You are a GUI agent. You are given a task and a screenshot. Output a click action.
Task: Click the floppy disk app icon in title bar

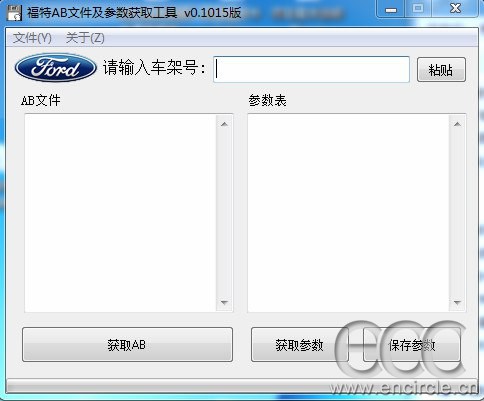click(x=14, y=13)
